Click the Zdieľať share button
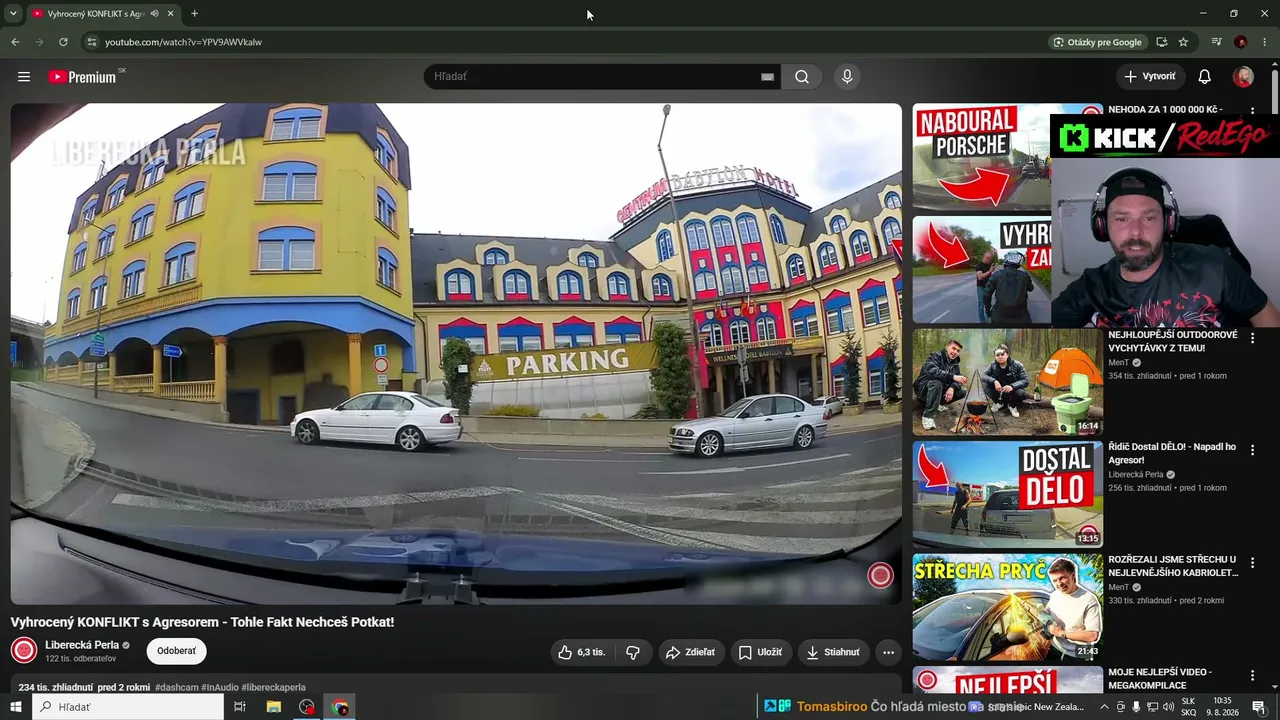This screenshot has height=720, width=1280. (x=691, y=652)
